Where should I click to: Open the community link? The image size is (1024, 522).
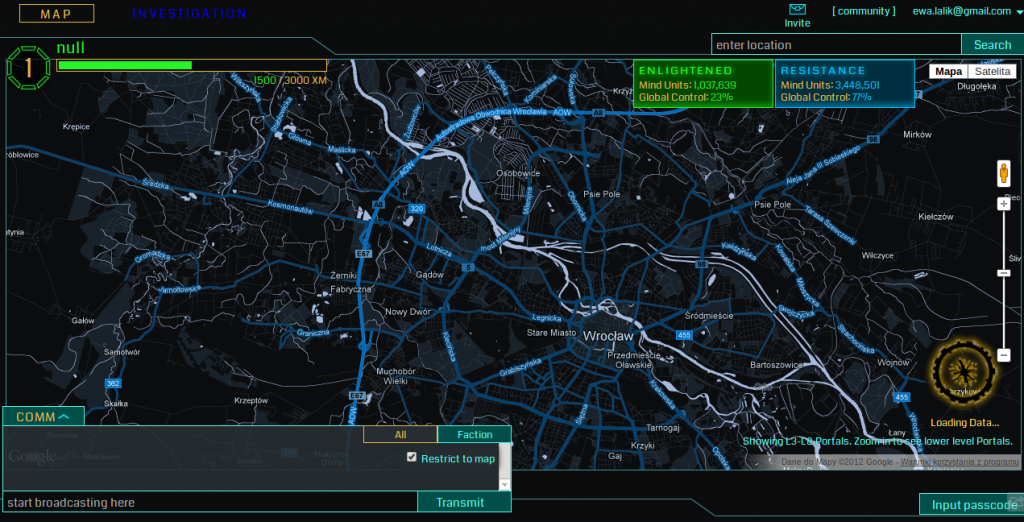[x=863, y=11]
